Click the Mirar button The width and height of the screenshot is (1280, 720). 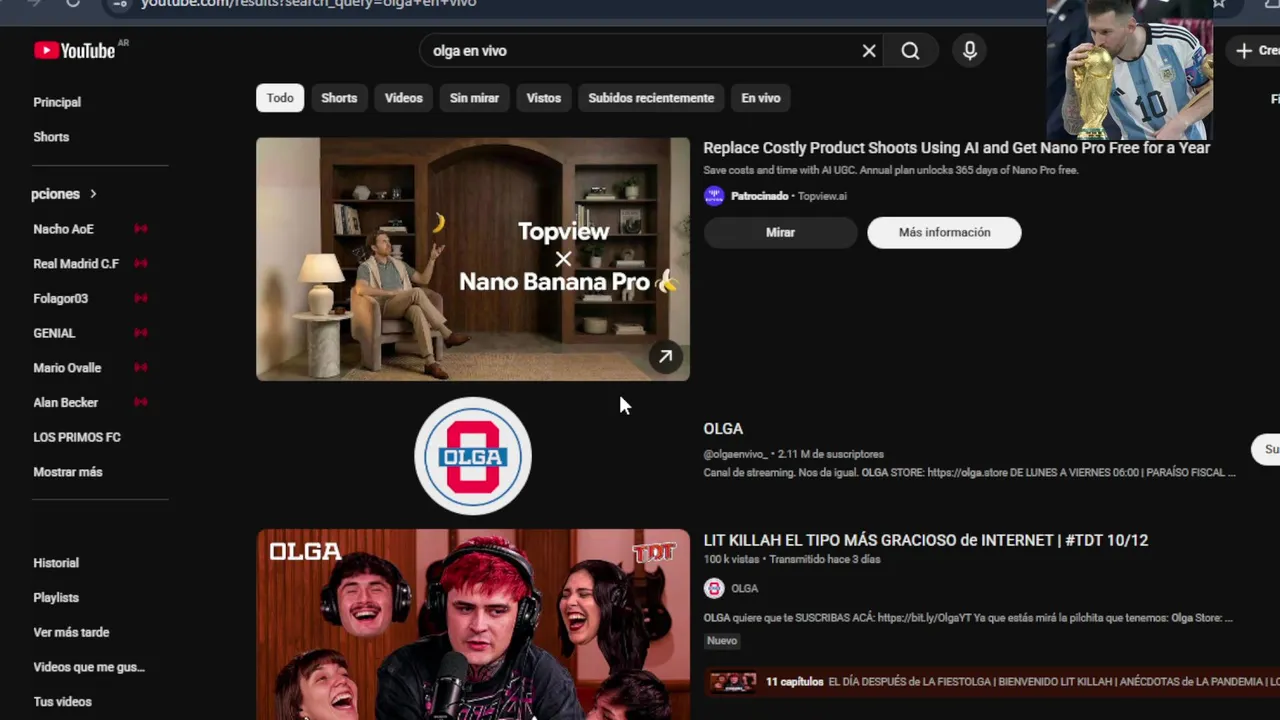click(780, 232)
